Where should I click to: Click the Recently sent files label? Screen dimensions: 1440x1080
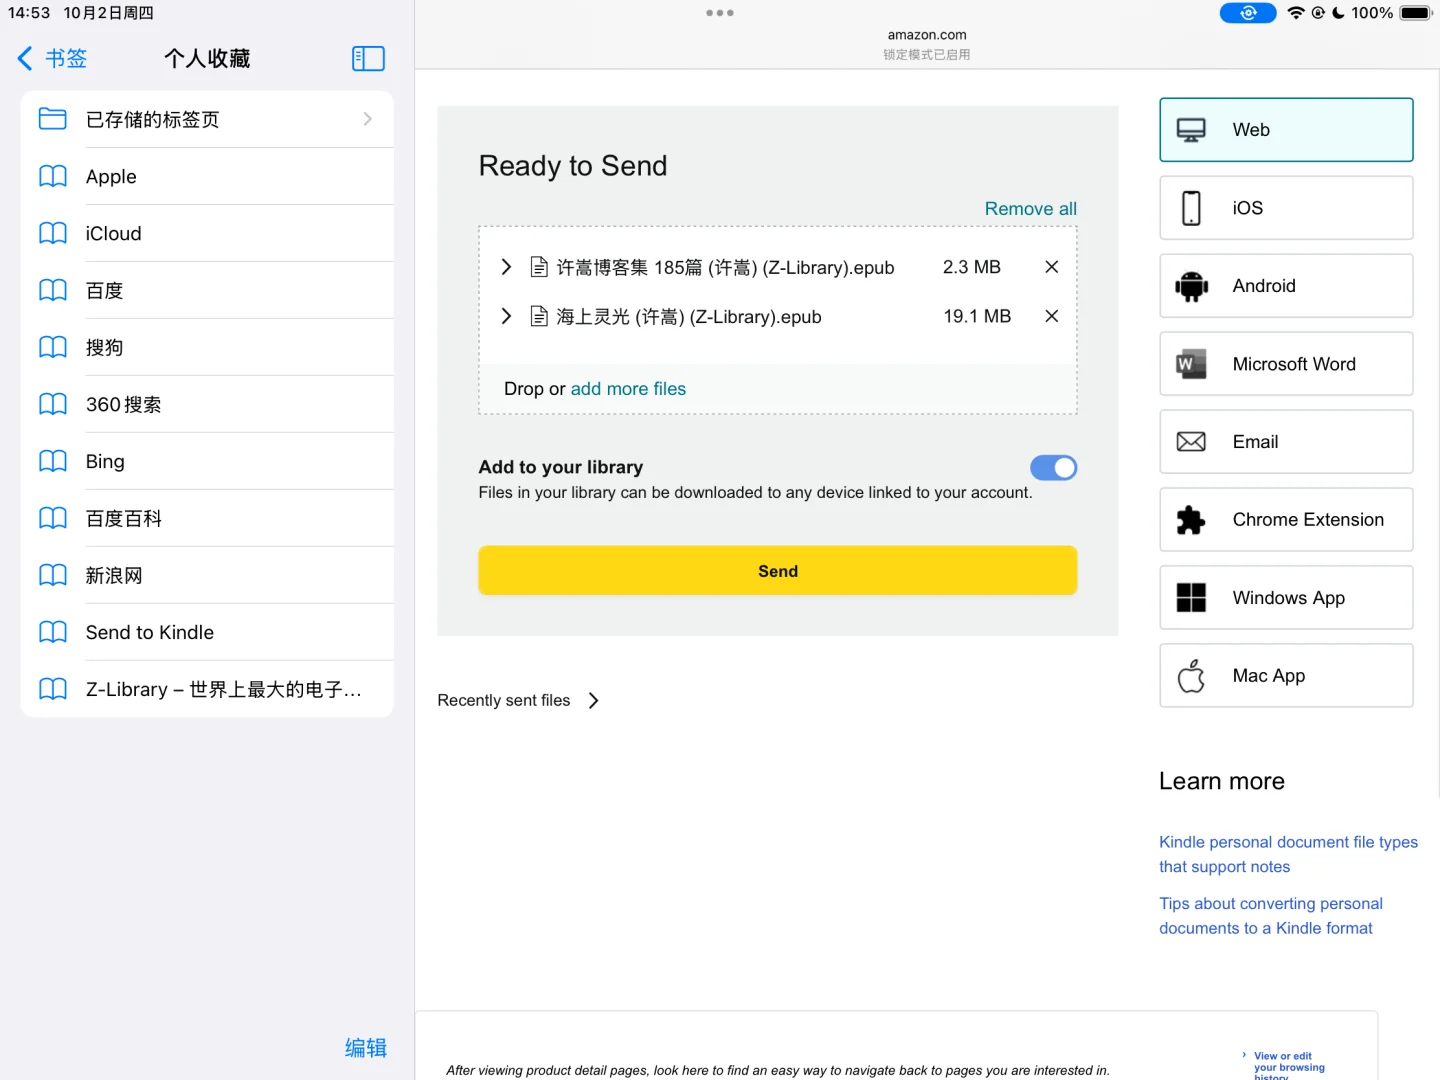click(x=504, y=701)
